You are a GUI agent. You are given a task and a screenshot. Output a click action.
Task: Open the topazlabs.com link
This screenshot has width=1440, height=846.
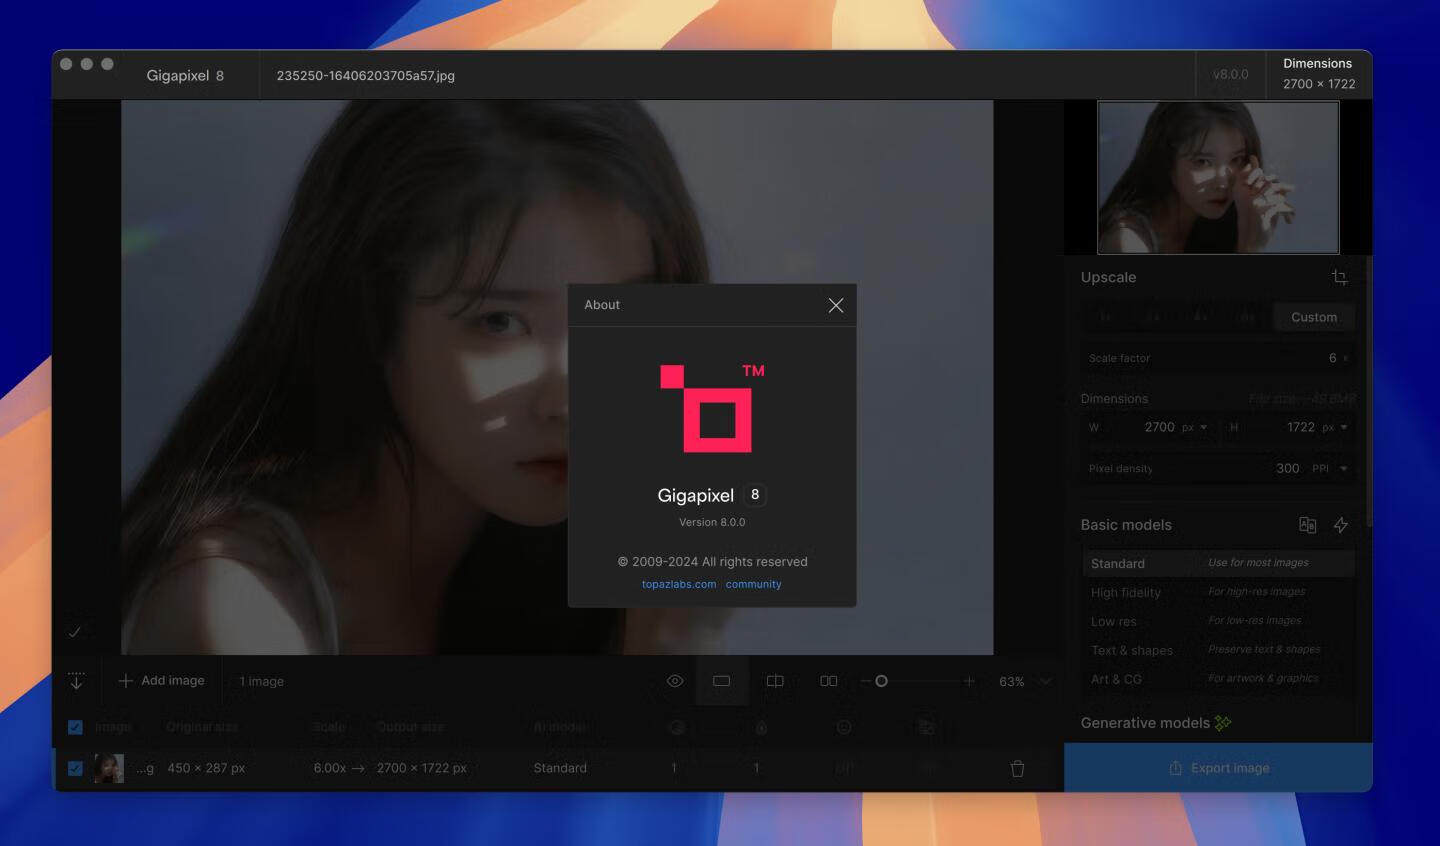tap(679, 584)
